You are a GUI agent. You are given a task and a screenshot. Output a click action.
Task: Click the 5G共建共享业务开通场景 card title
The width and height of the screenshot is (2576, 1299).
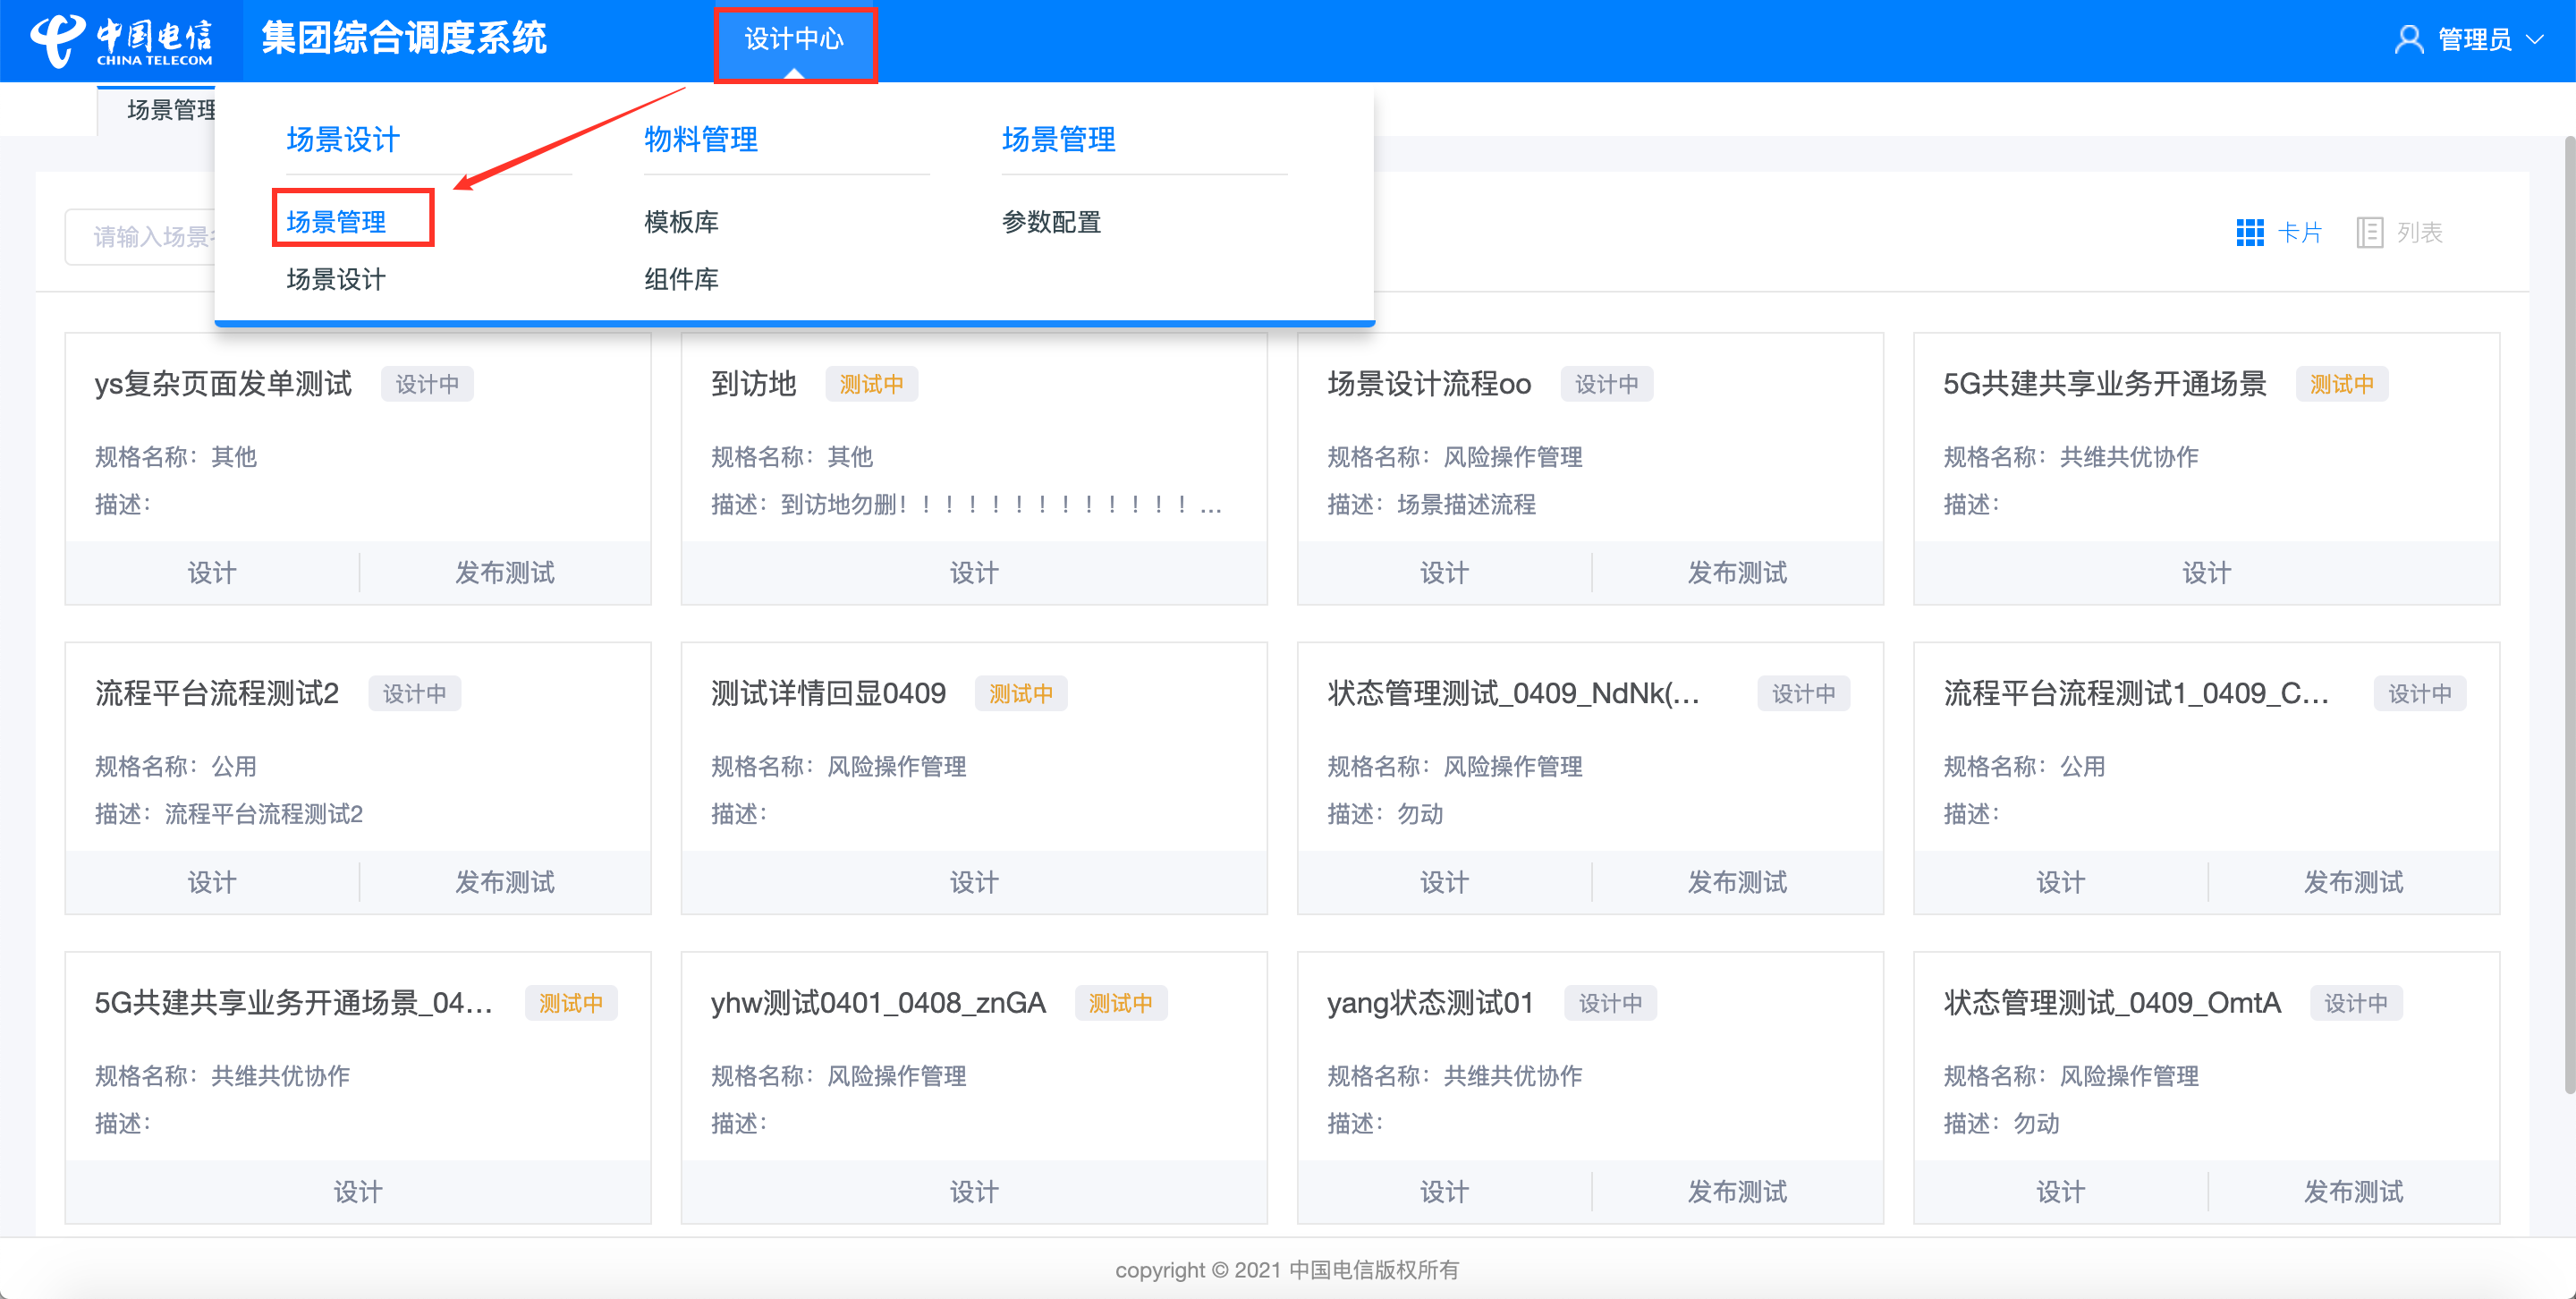(x=2104, y=384)
